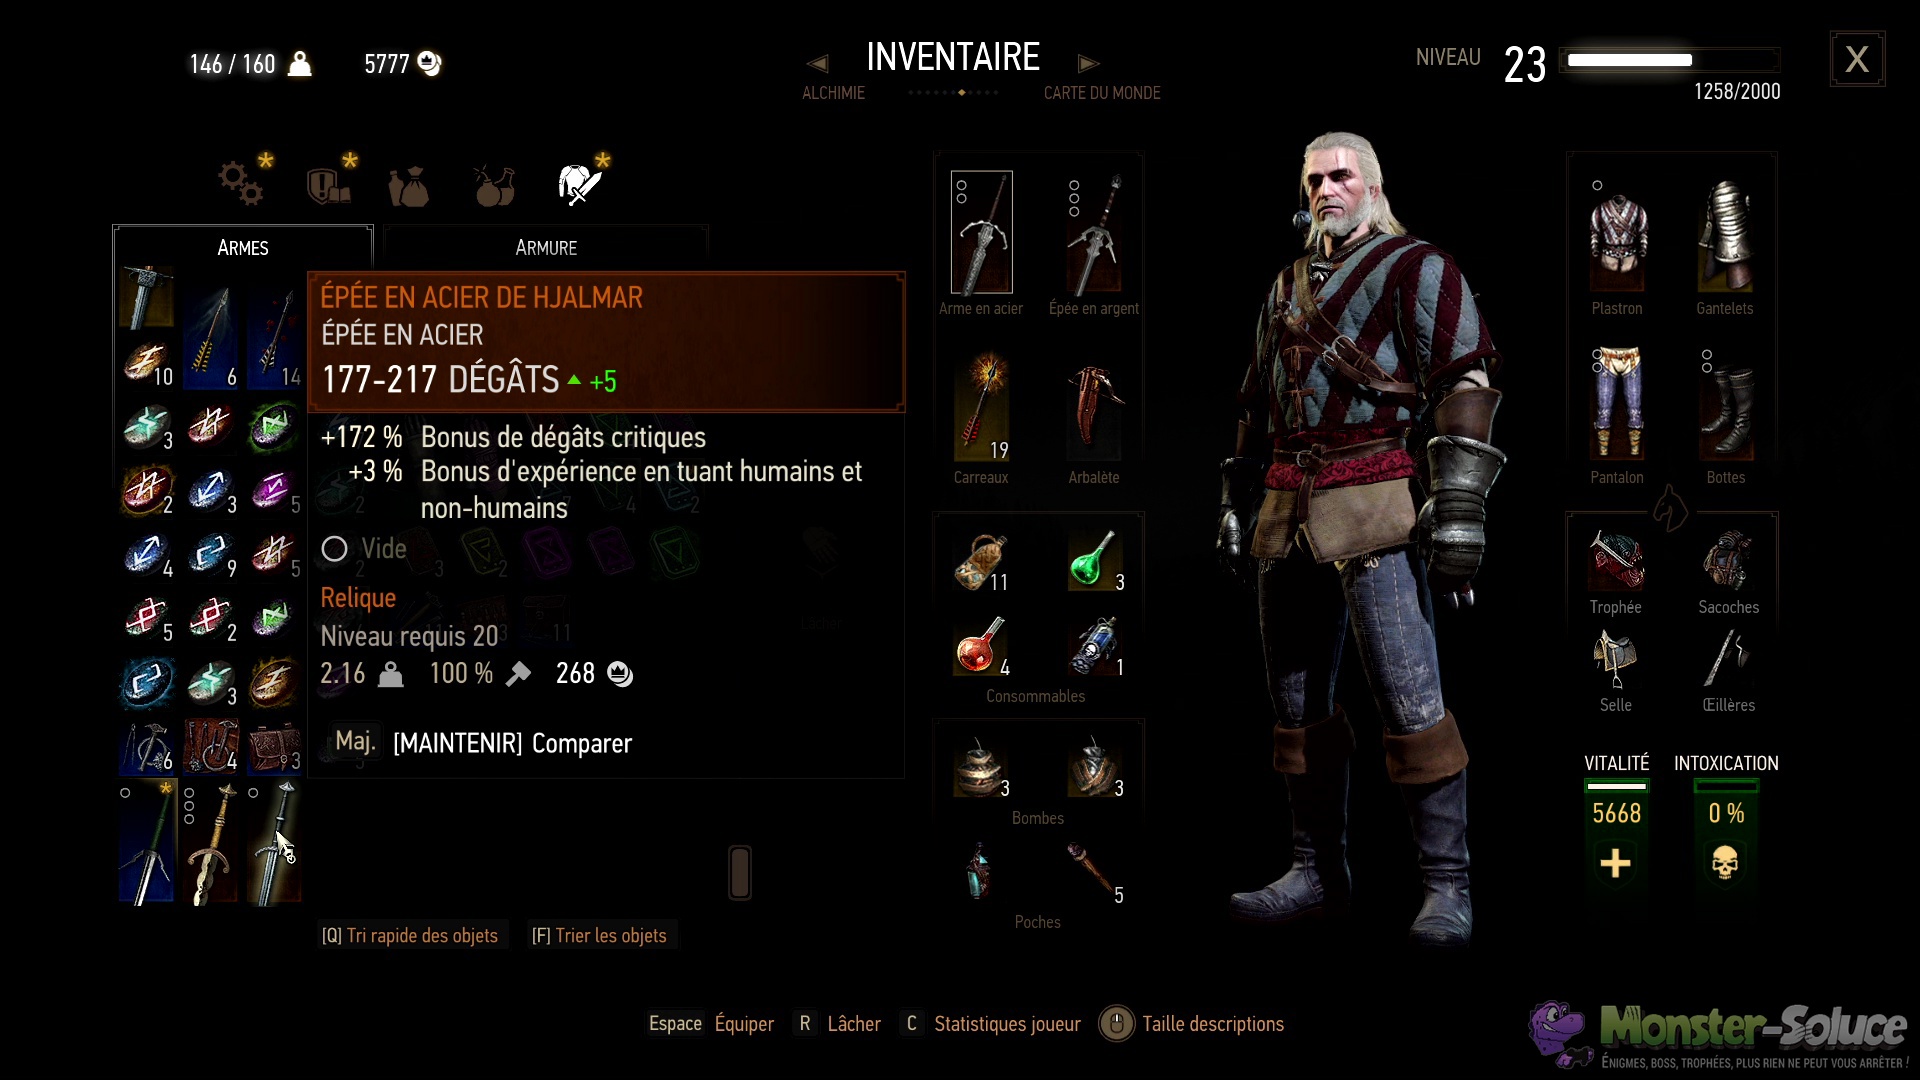
Task: Click the inventory scrollbar handle
Action: 740,872
